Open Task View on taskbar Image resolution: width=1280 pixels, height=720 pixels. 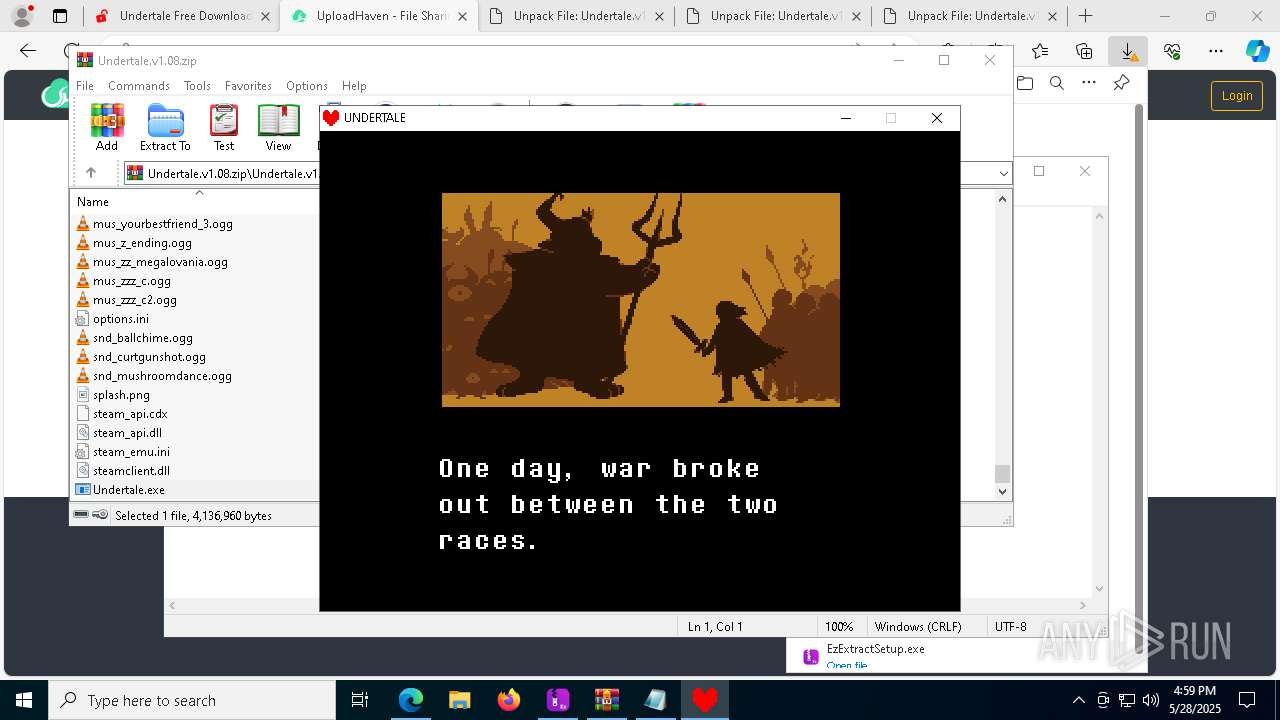pos(361,700)
